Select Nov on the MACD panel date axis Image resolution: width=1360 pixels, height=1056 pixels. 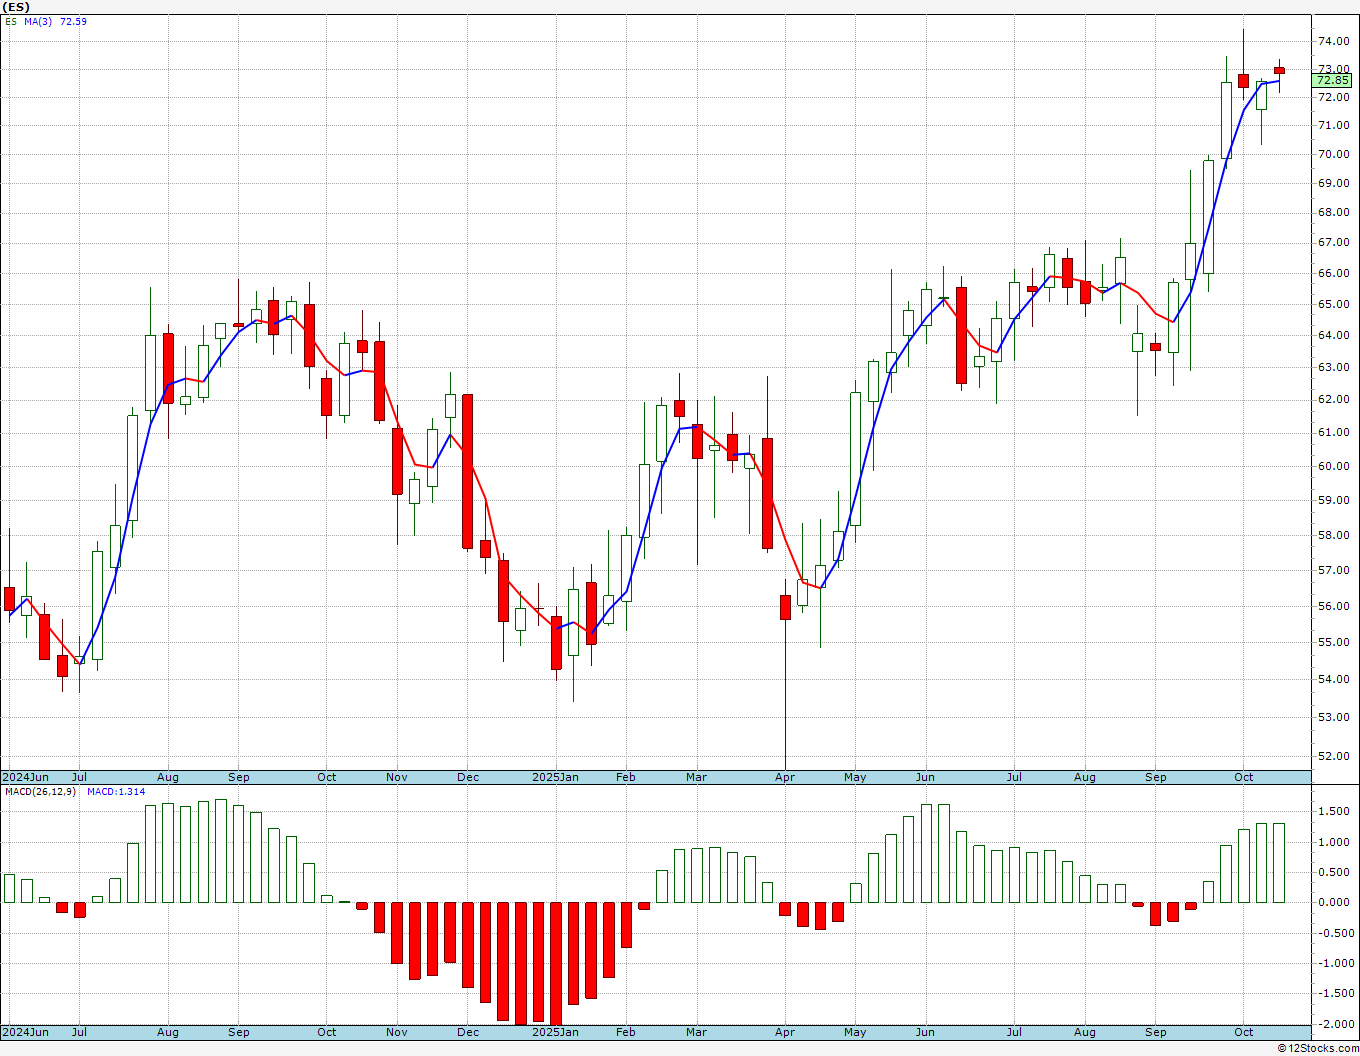coord(397,1032)
